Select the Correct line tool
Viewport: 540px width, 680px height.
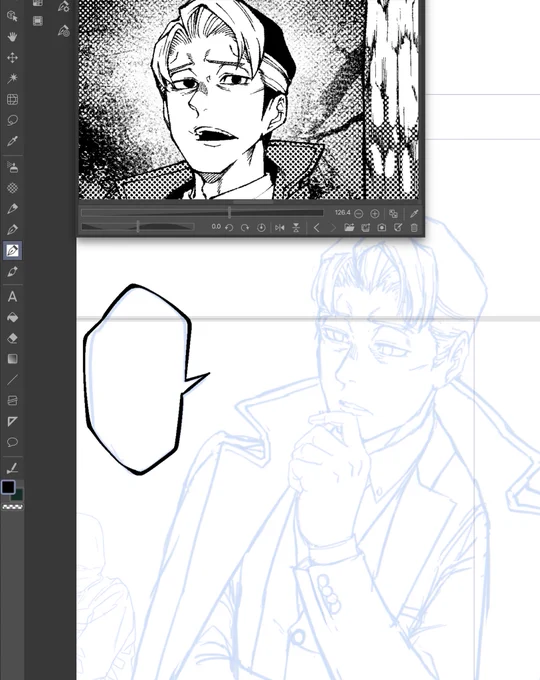coord(12,468)
